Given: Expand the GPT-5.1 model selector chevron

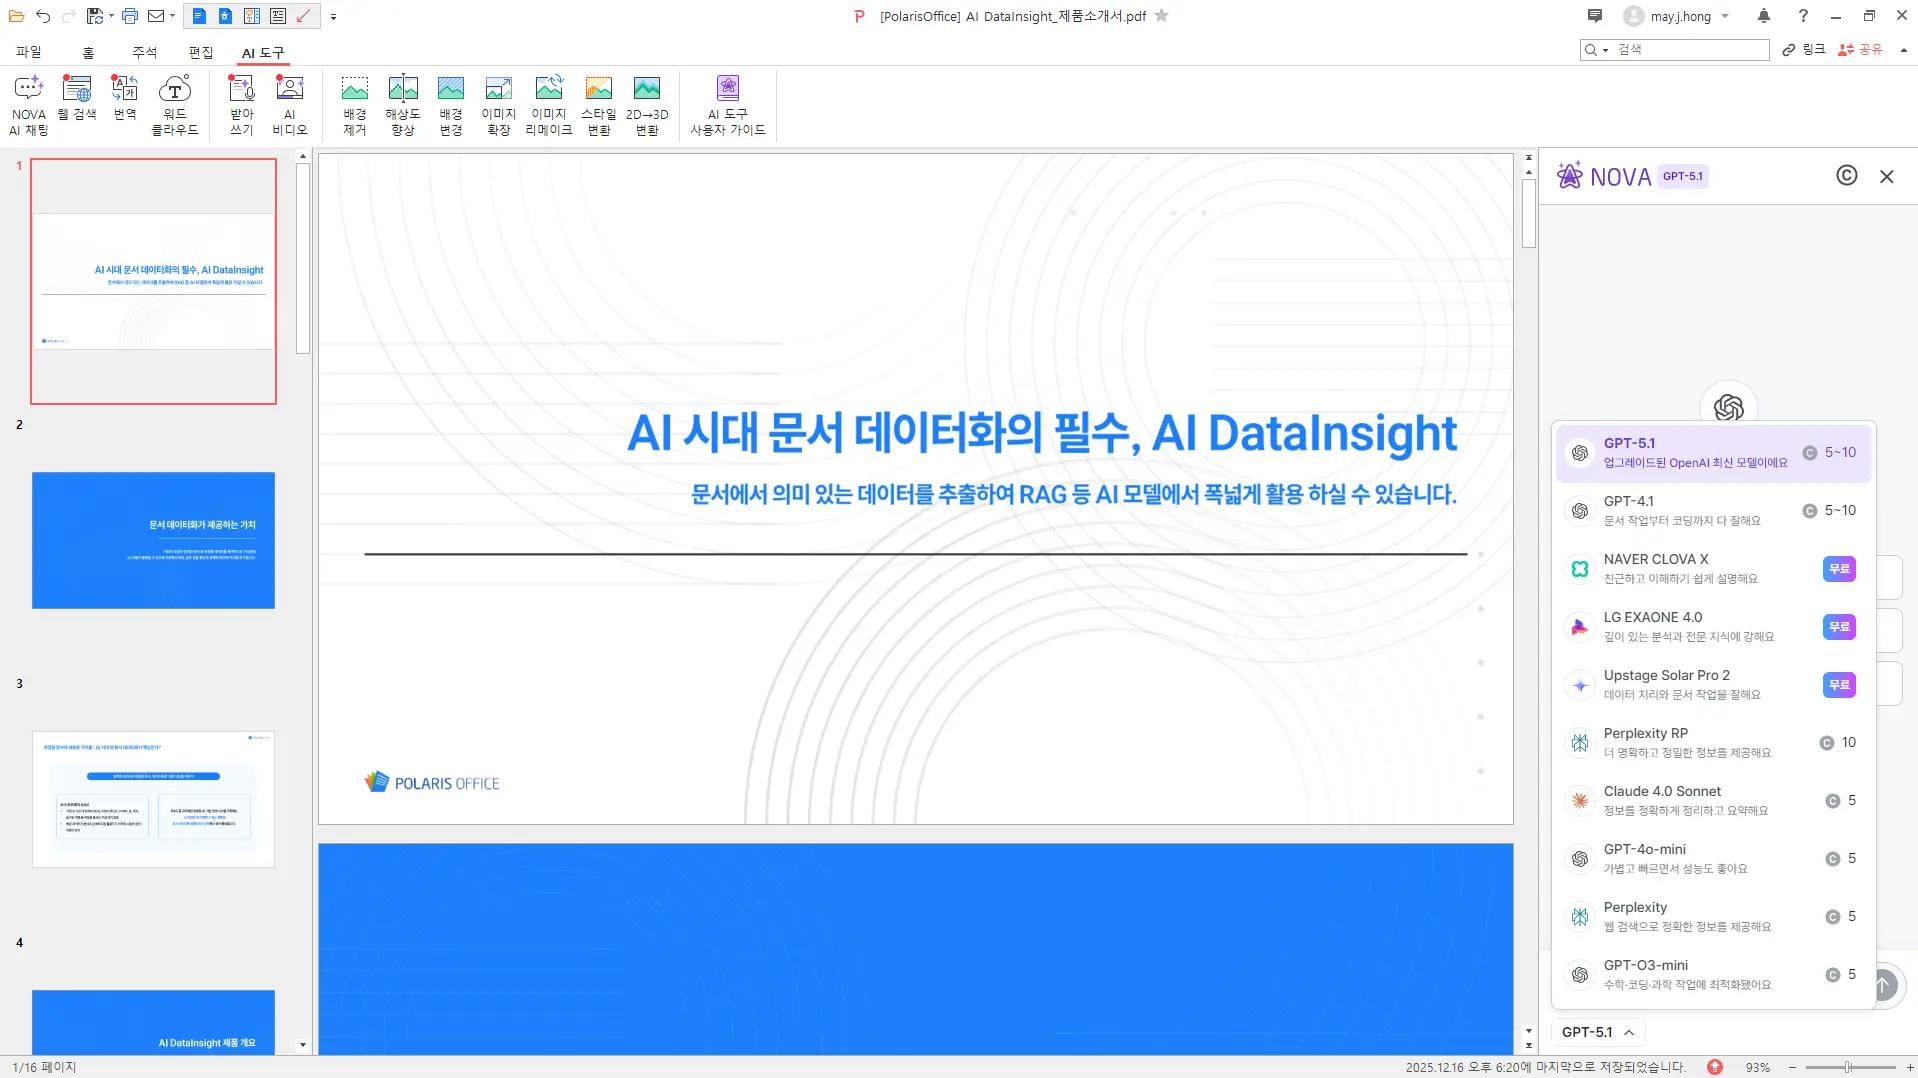Looking at the screenshot, I should click(1630, 1032).
